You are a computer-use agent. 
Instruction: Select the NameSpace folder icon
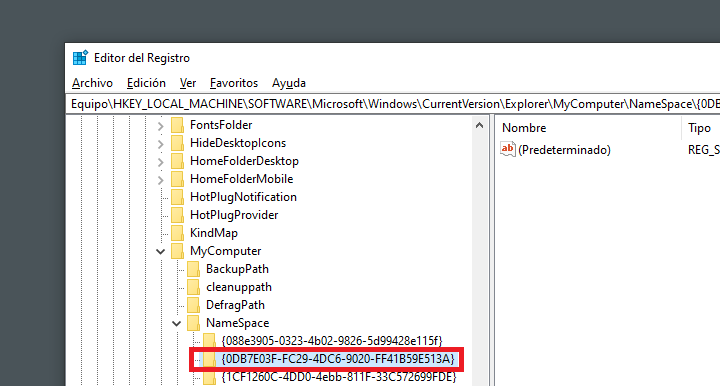coord(193,323)
